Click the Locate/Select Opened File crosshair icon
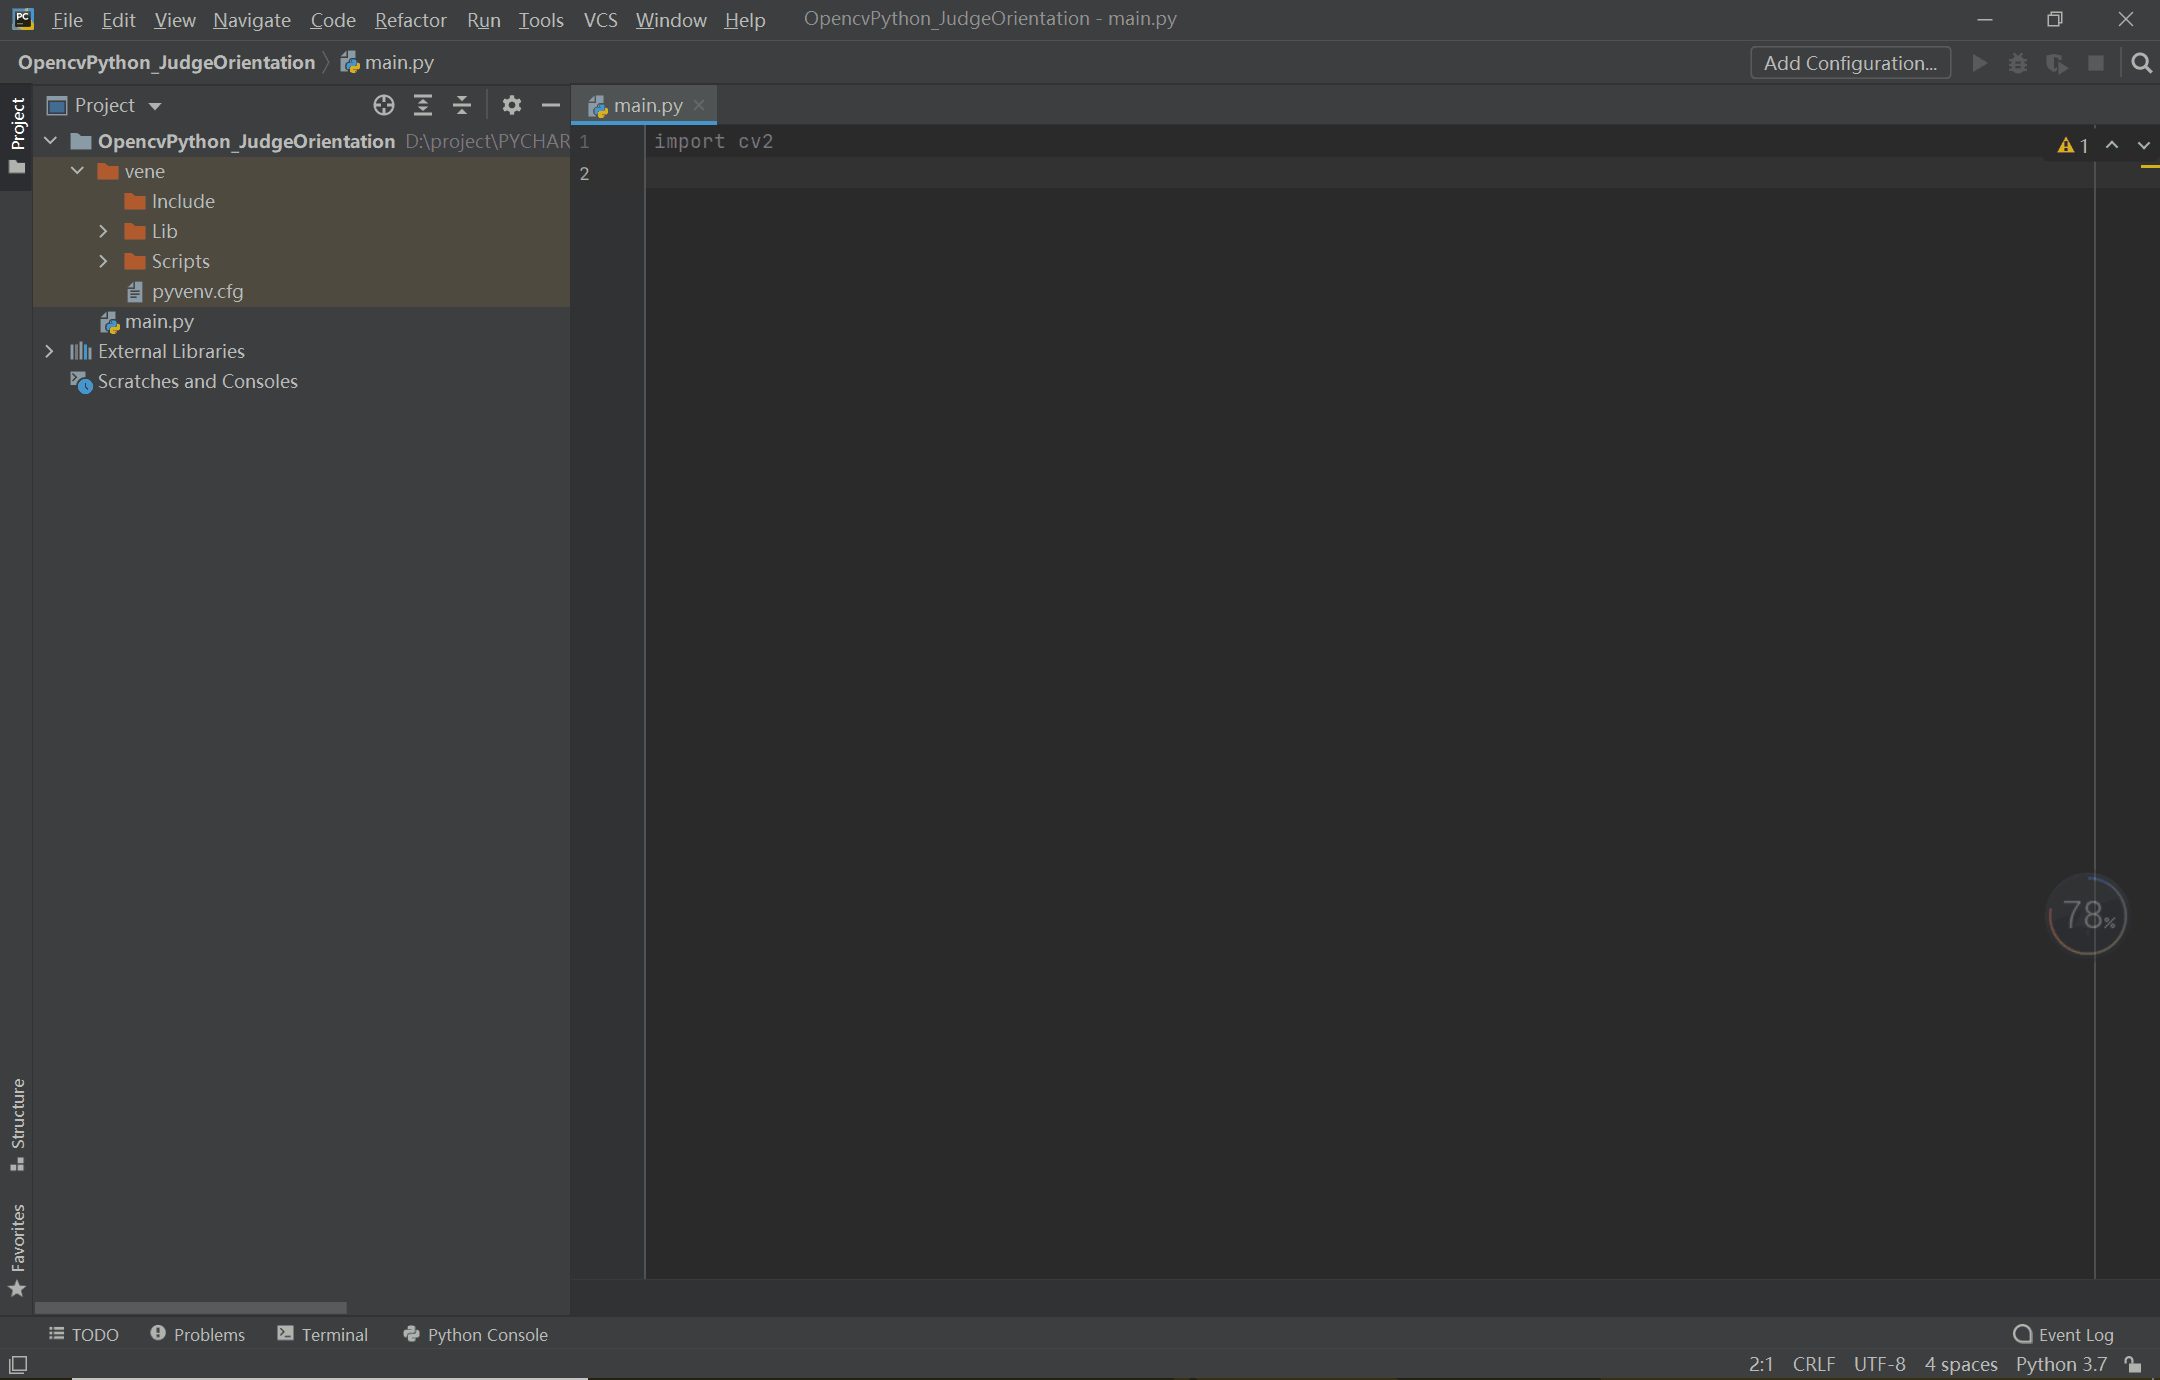The image size is (2160, 1380). (384, 105)
